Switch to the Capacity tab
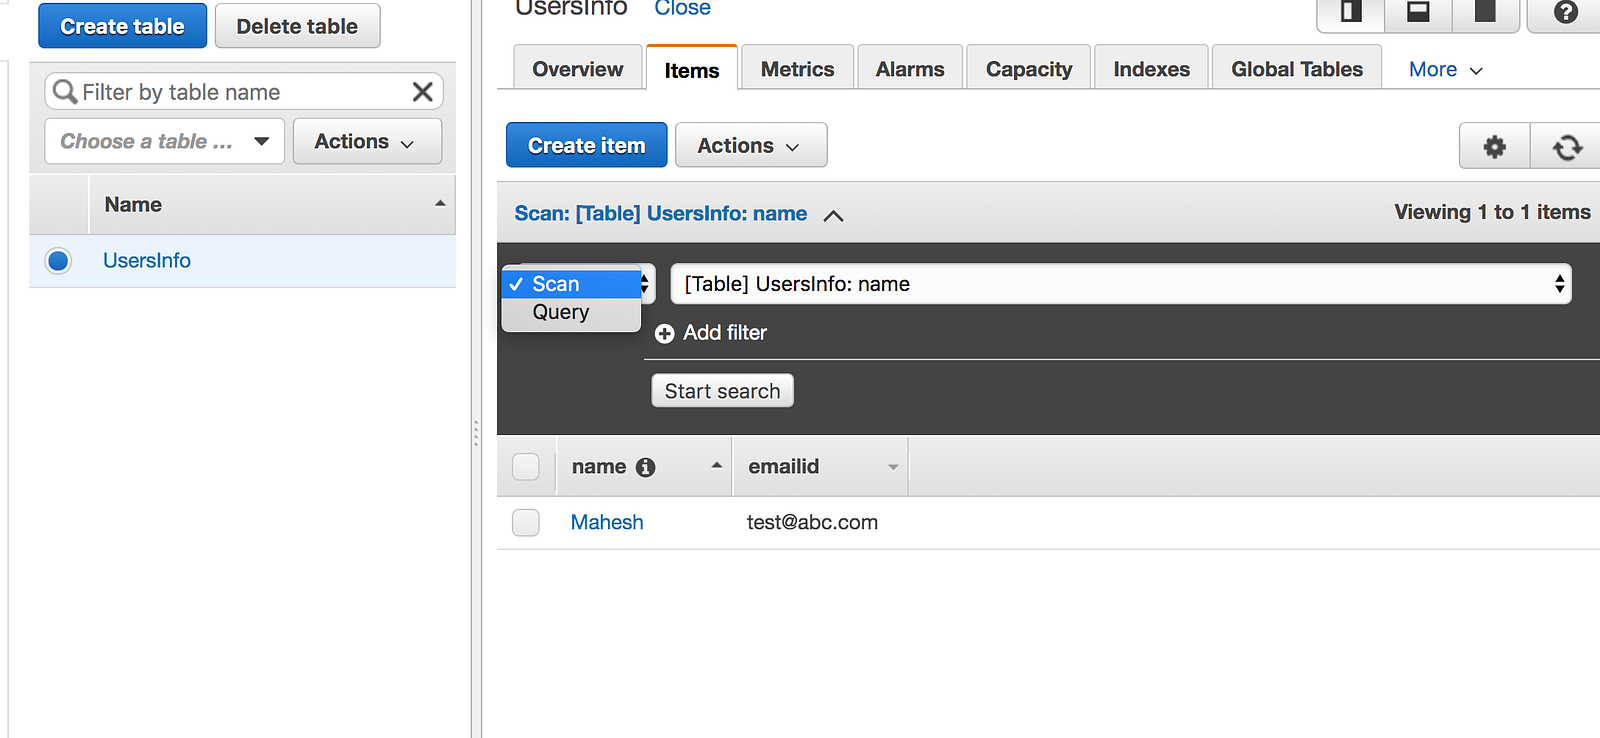This screenshot has width=1600, height=738. coord(1029,68)
